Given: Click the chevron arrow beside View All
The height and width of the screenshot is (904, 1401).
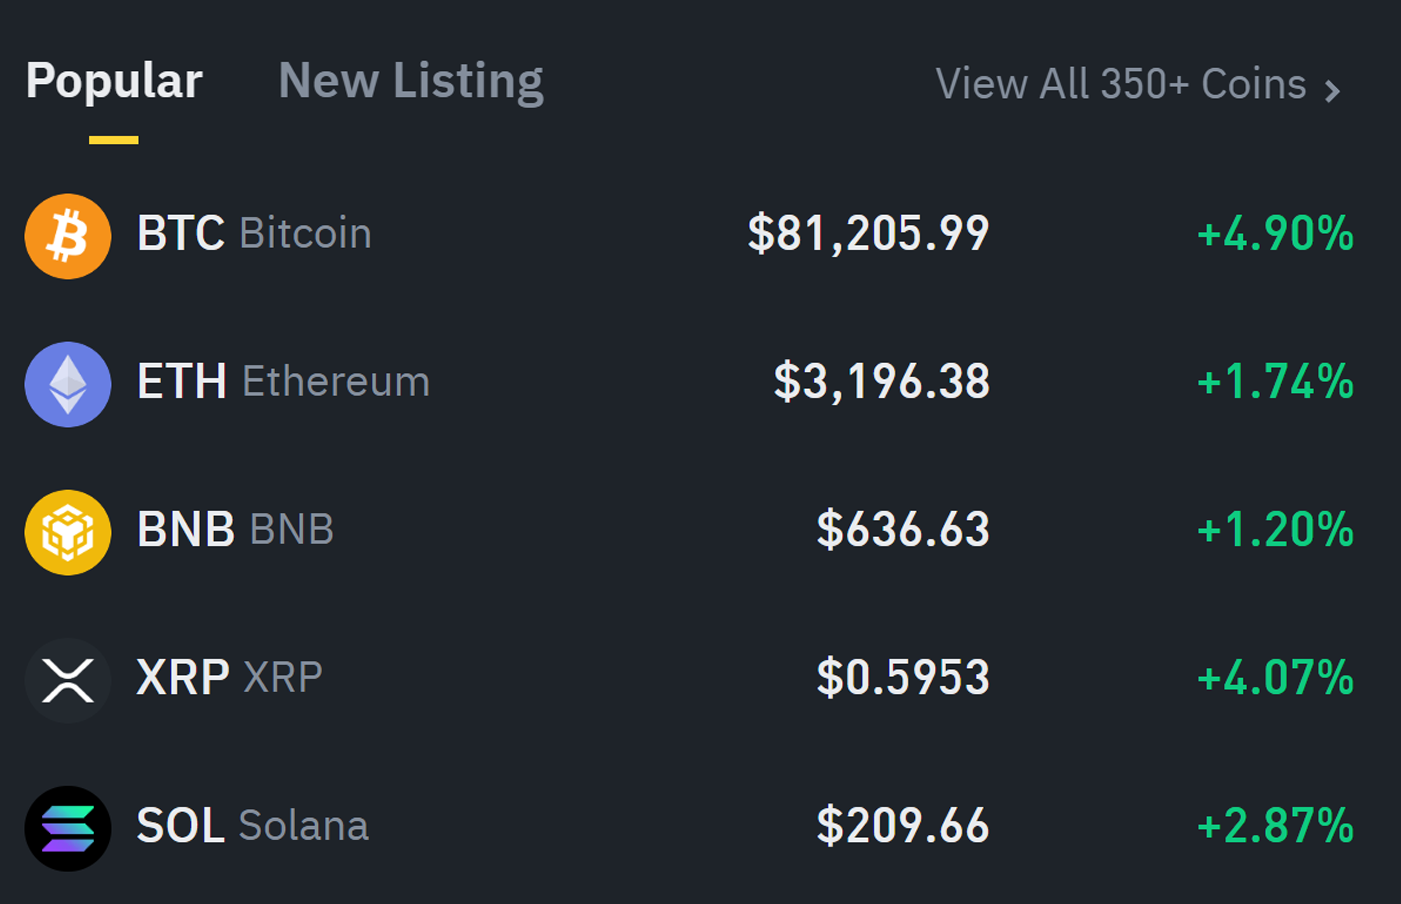Looking at the screenshot, I should pyautogui.click(x=1332, y=92).
